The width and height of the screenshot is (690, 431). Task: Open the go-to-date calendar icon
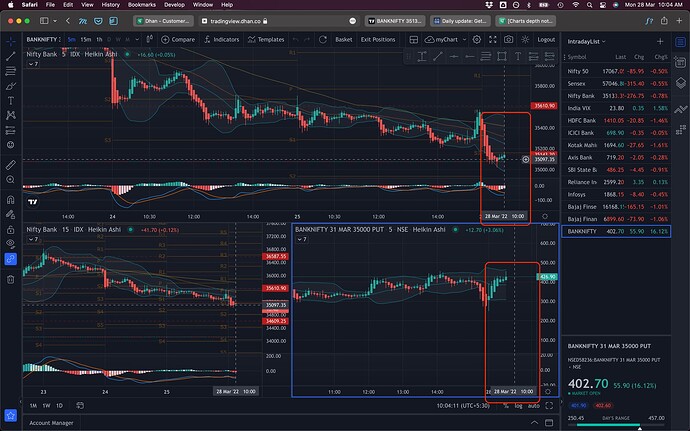[x=80, y=405]
